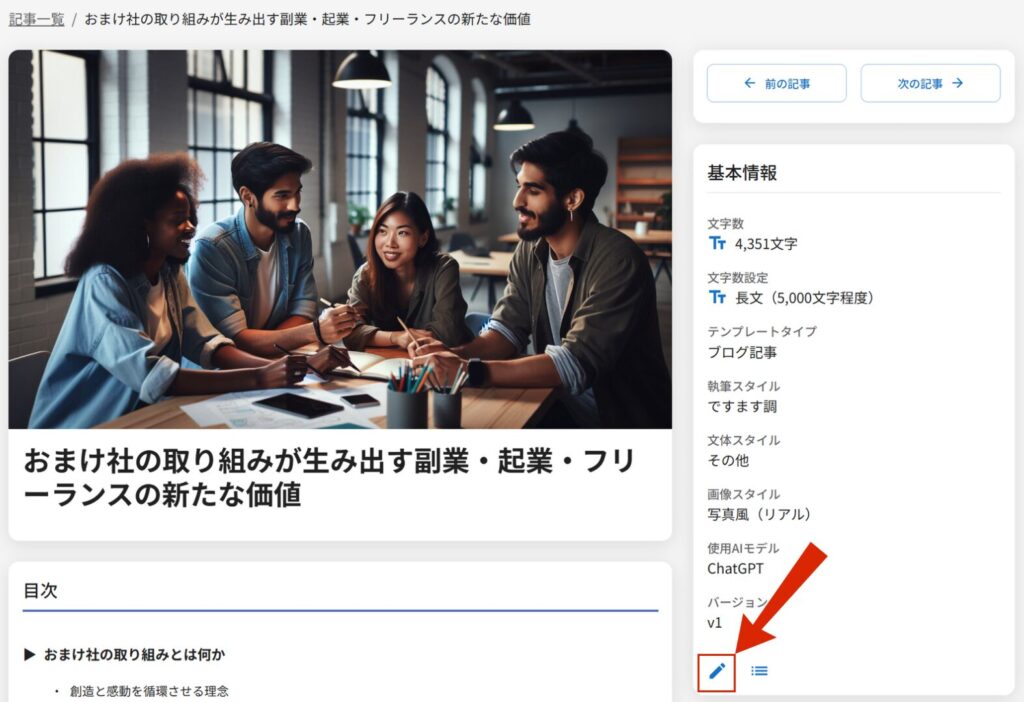Go to the previous article with 前の記事
The image size is (1024, 702).
click(776, 83)
